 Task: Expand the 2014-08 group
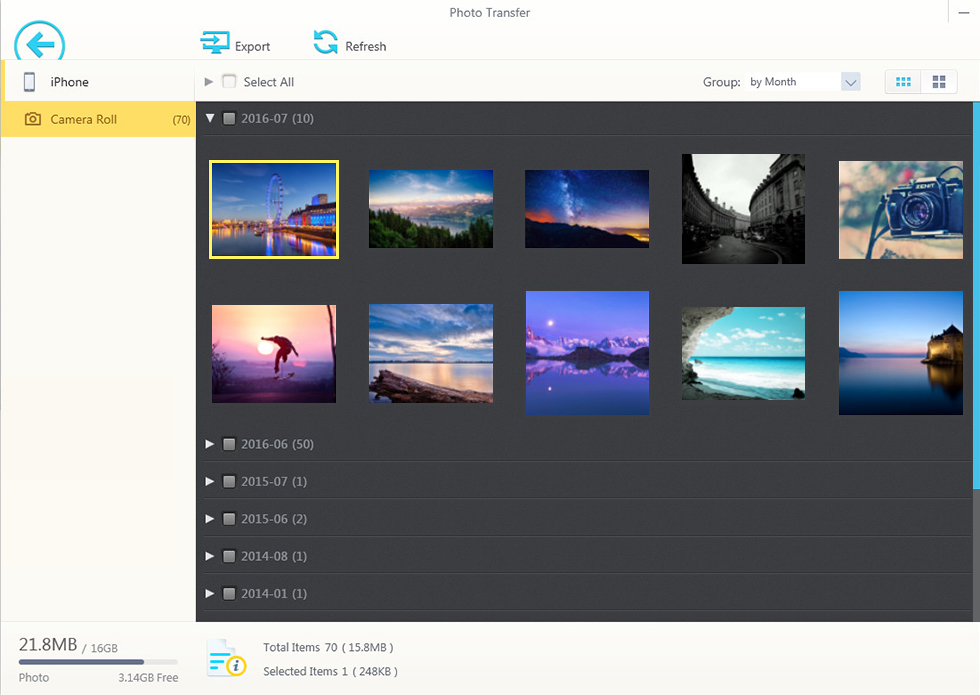tap(210, 556)
